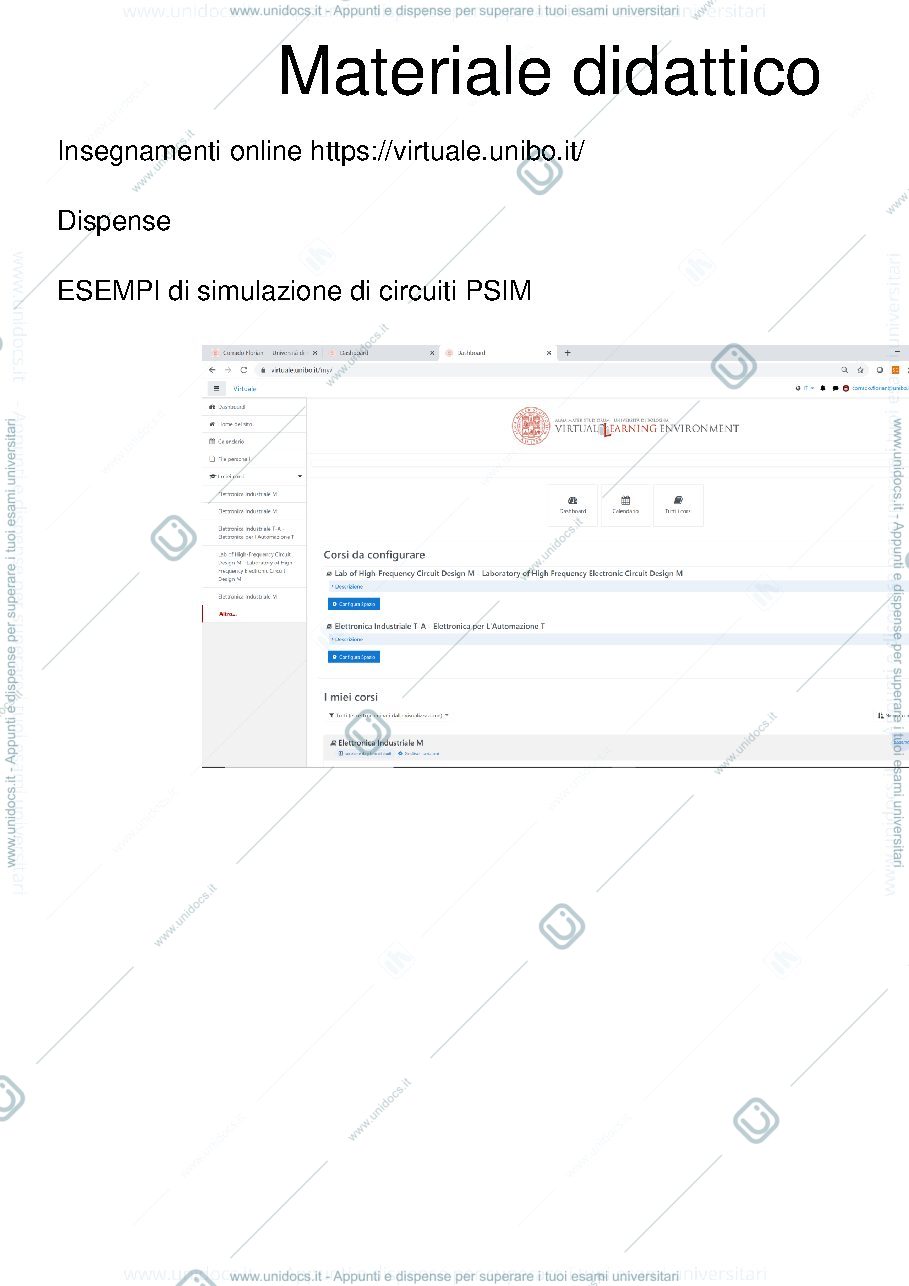
Task: Open the sort dropdown right of I miei corsi
Action: [893, 715]
